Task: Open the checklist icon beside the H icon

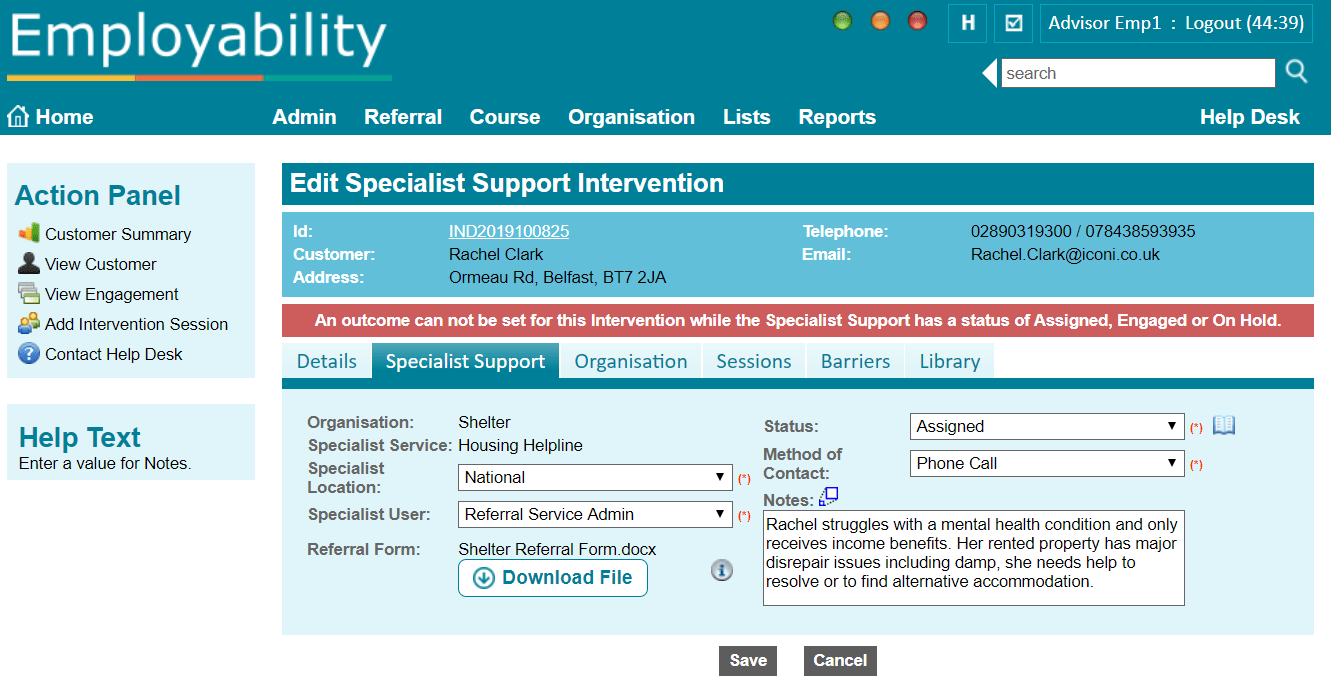Action: [1012, 22]
